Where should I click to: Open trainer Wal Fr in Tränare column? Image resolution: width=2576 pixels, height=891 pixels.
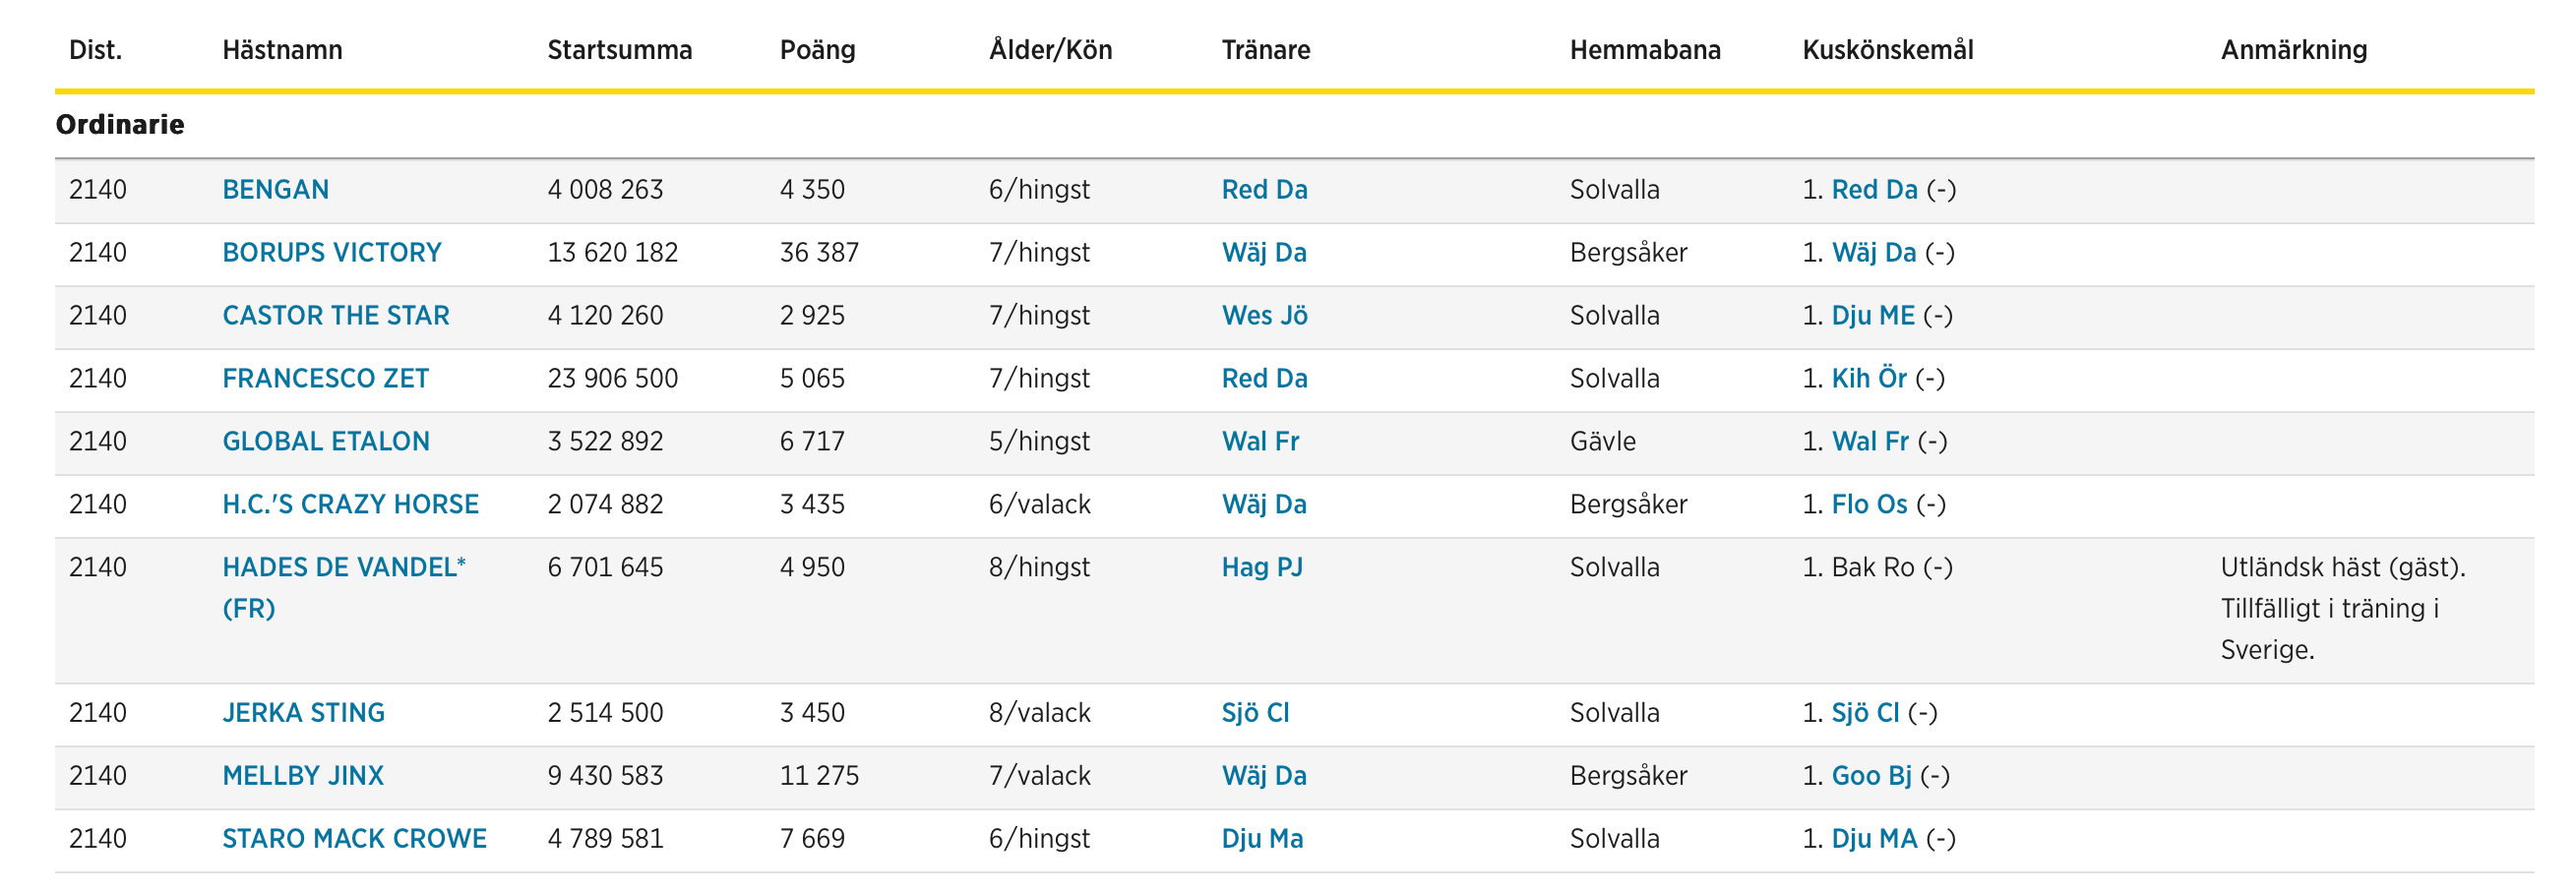point(1260,441)
